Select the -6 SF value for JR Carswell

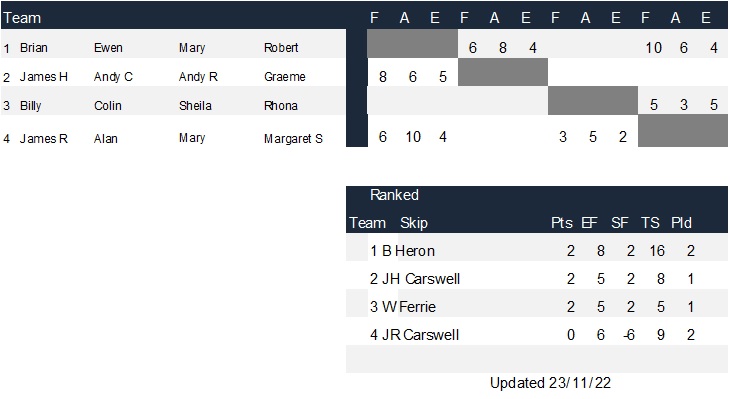(629, 335)
